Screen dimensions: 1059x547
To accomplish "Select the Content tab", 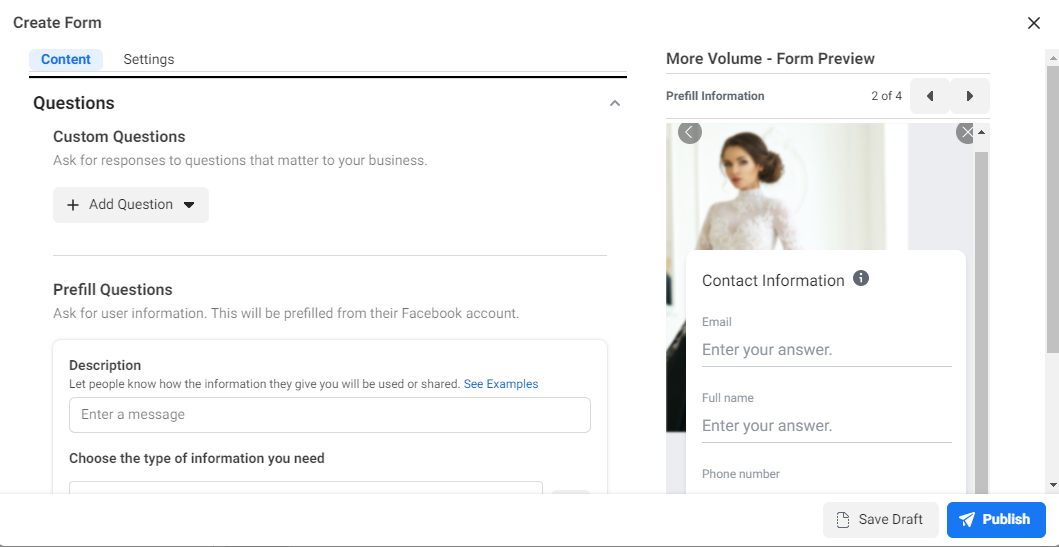I will (66, 60).
